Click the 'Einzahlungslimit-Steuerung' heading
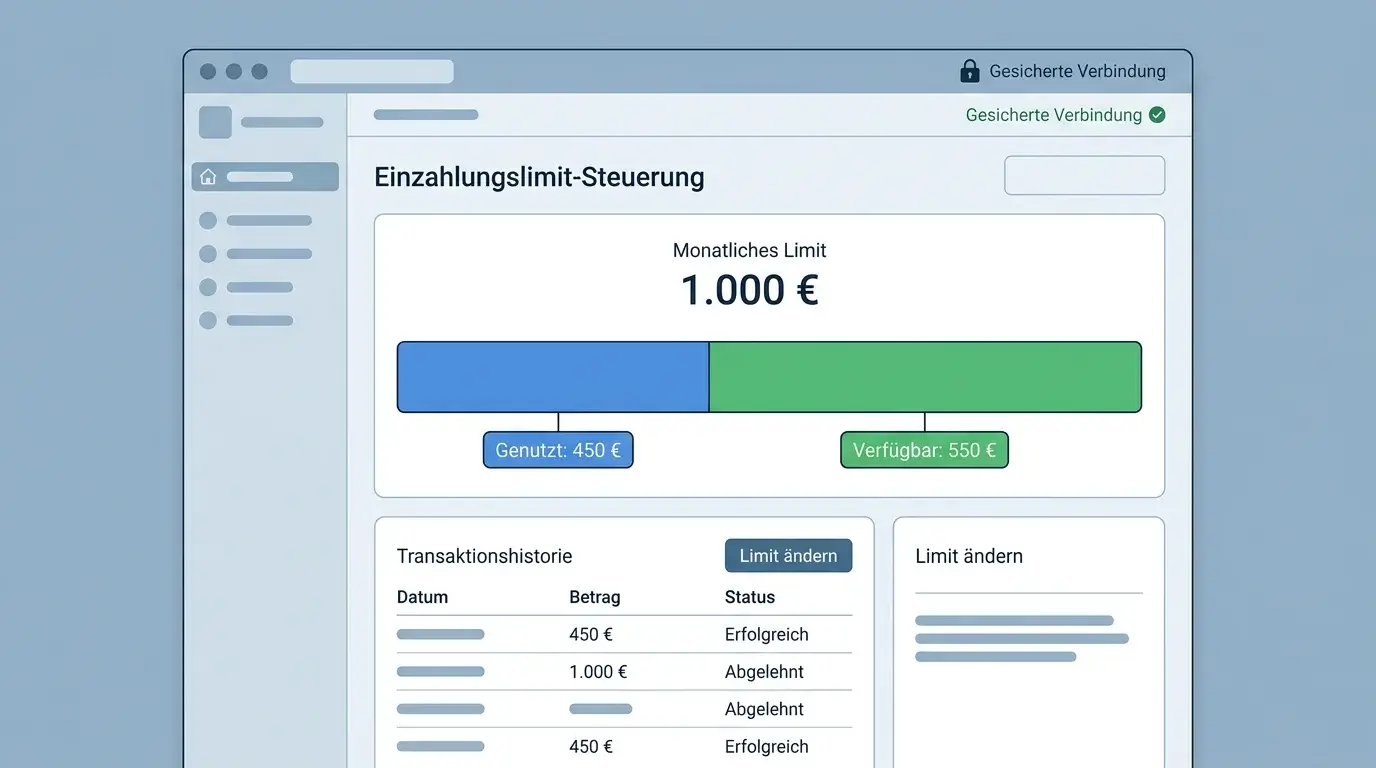 [x=539, y=177]
